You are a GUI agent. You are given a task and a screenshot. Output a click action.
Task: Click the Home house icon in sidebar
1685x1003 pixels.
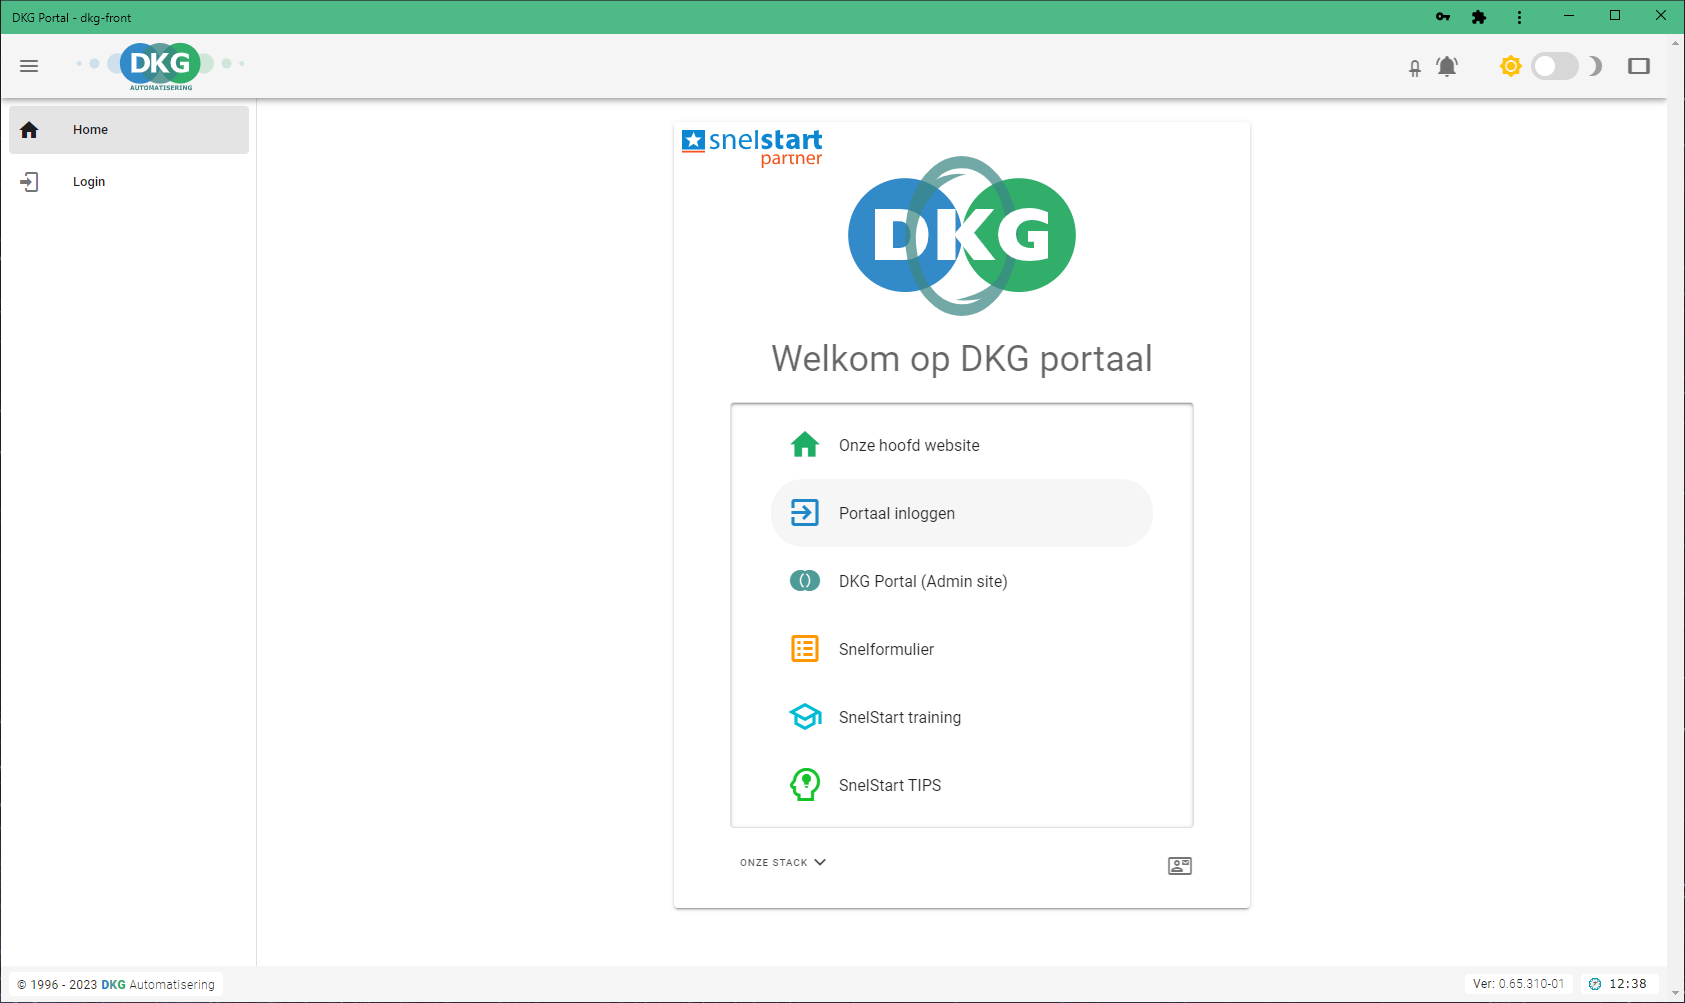pyautogui.click(x=29, y=130)
